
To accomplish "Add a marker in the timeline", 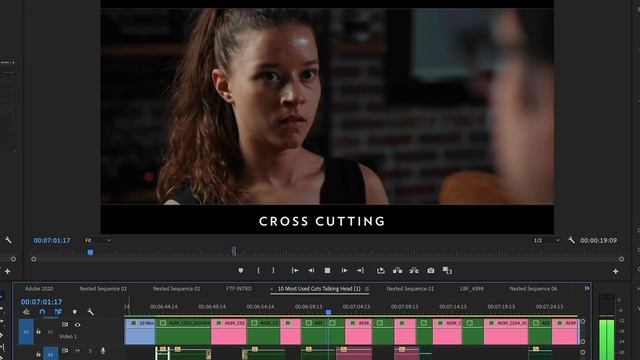I will [74, 312].
